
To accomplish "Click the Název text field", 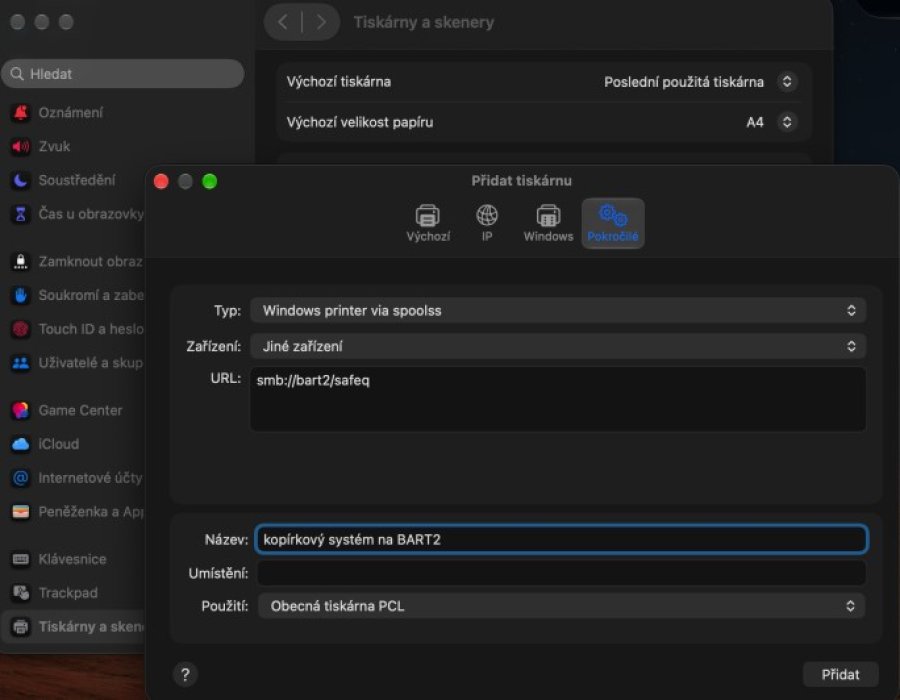I will tap(561, 539).
